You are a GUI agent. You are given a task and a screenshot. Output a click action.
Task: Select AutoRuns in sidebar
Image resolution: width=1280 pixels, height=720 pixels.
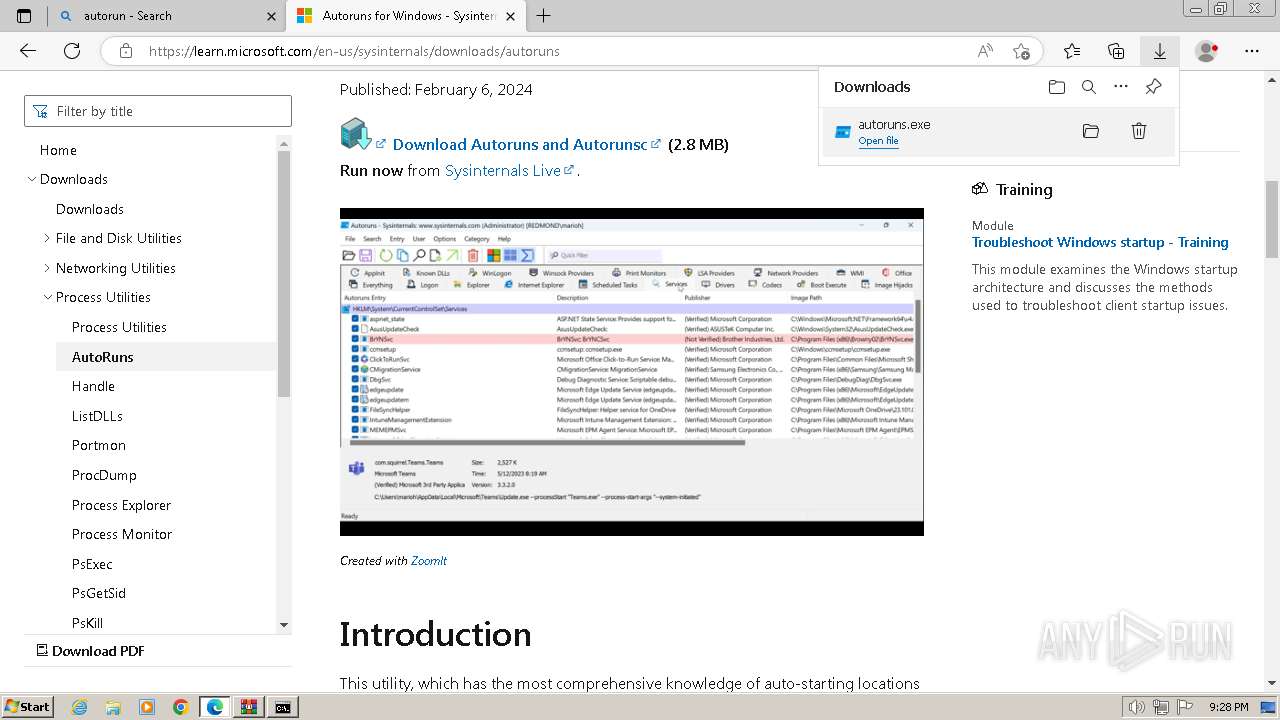pos(102,357)
